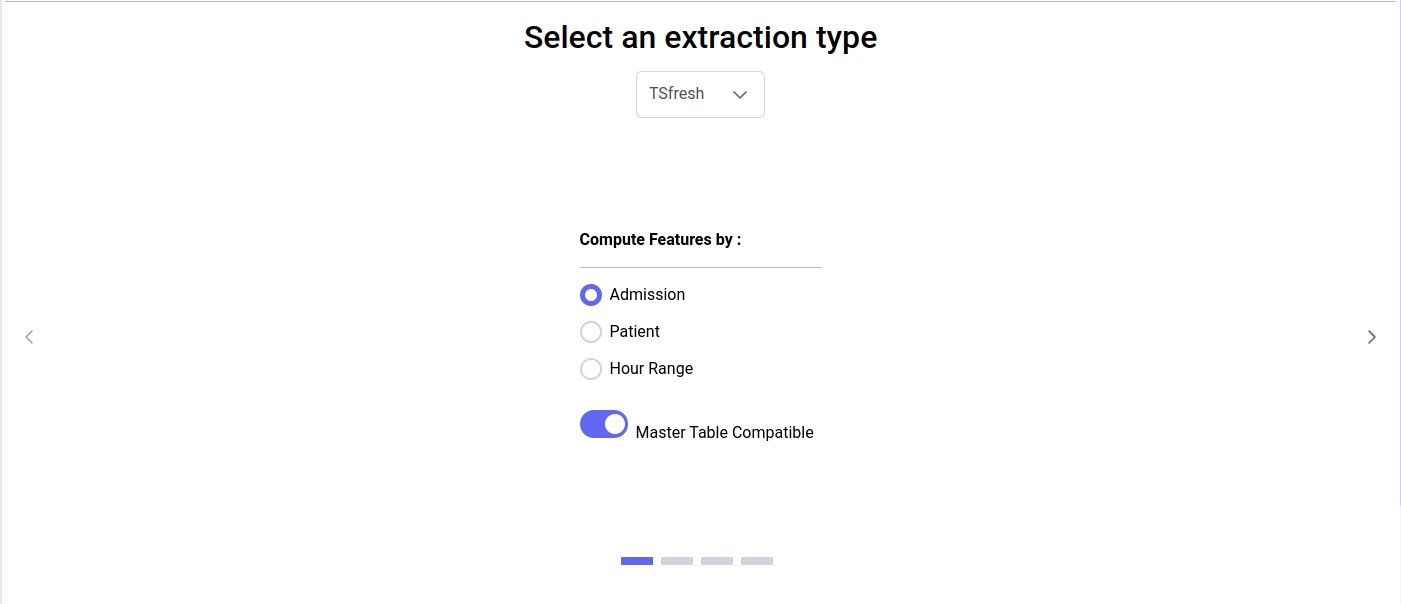Open the TSfresh extraction type dropdown
The height and width of the screenshot is (604, 1401).
(x=700, y=95)
